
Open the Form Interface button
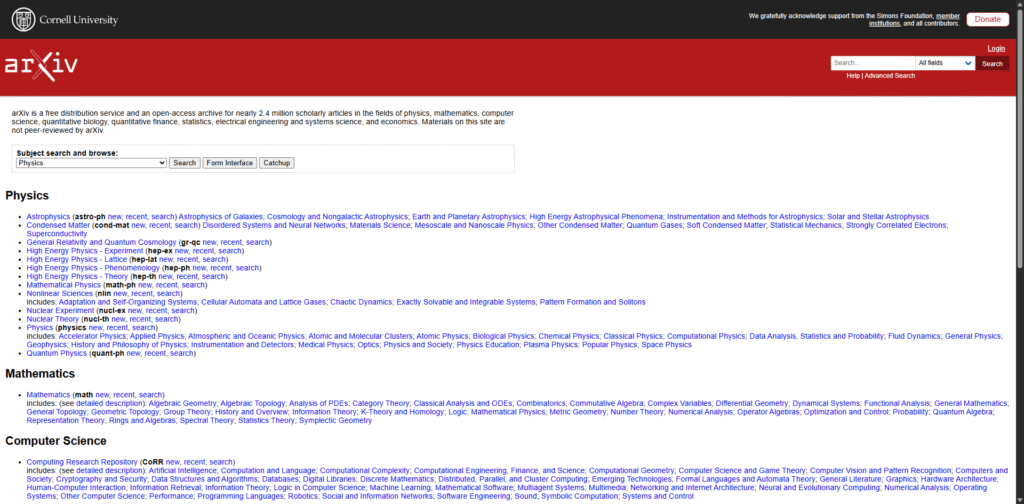(x=229, y=163)
